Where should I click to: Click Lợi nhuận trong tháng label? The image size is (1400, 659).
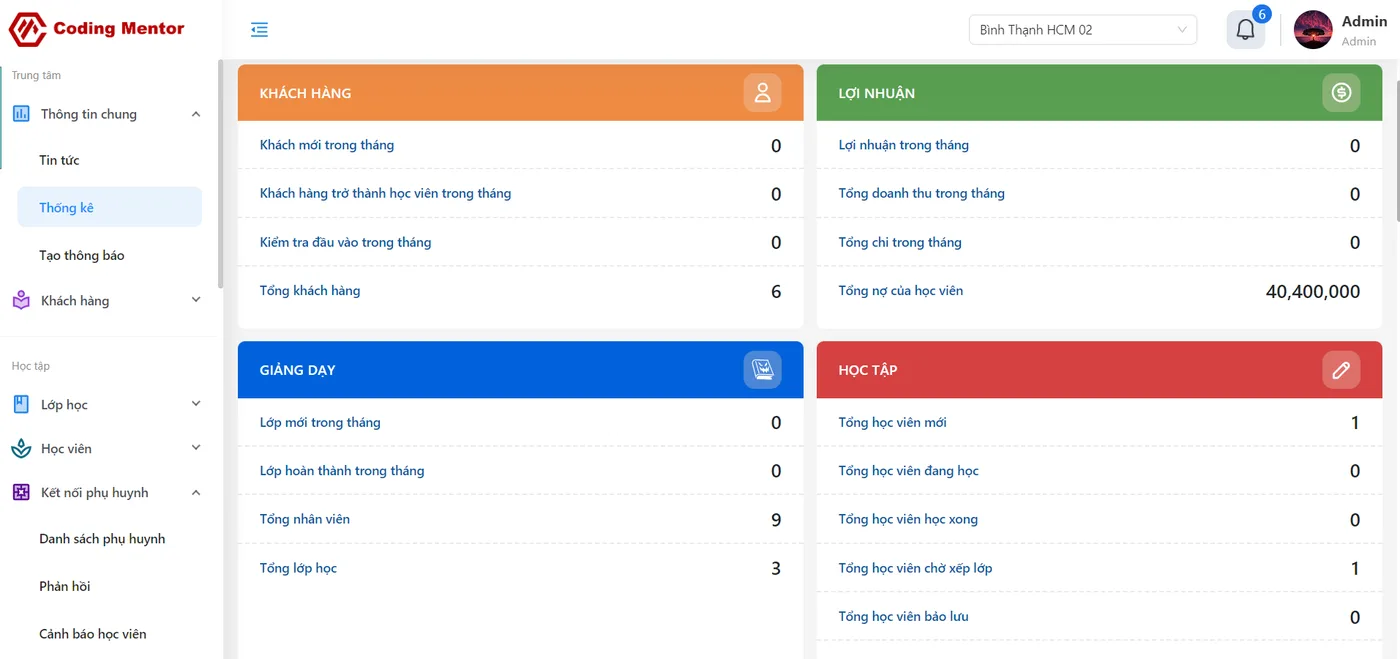pos(904,145)
